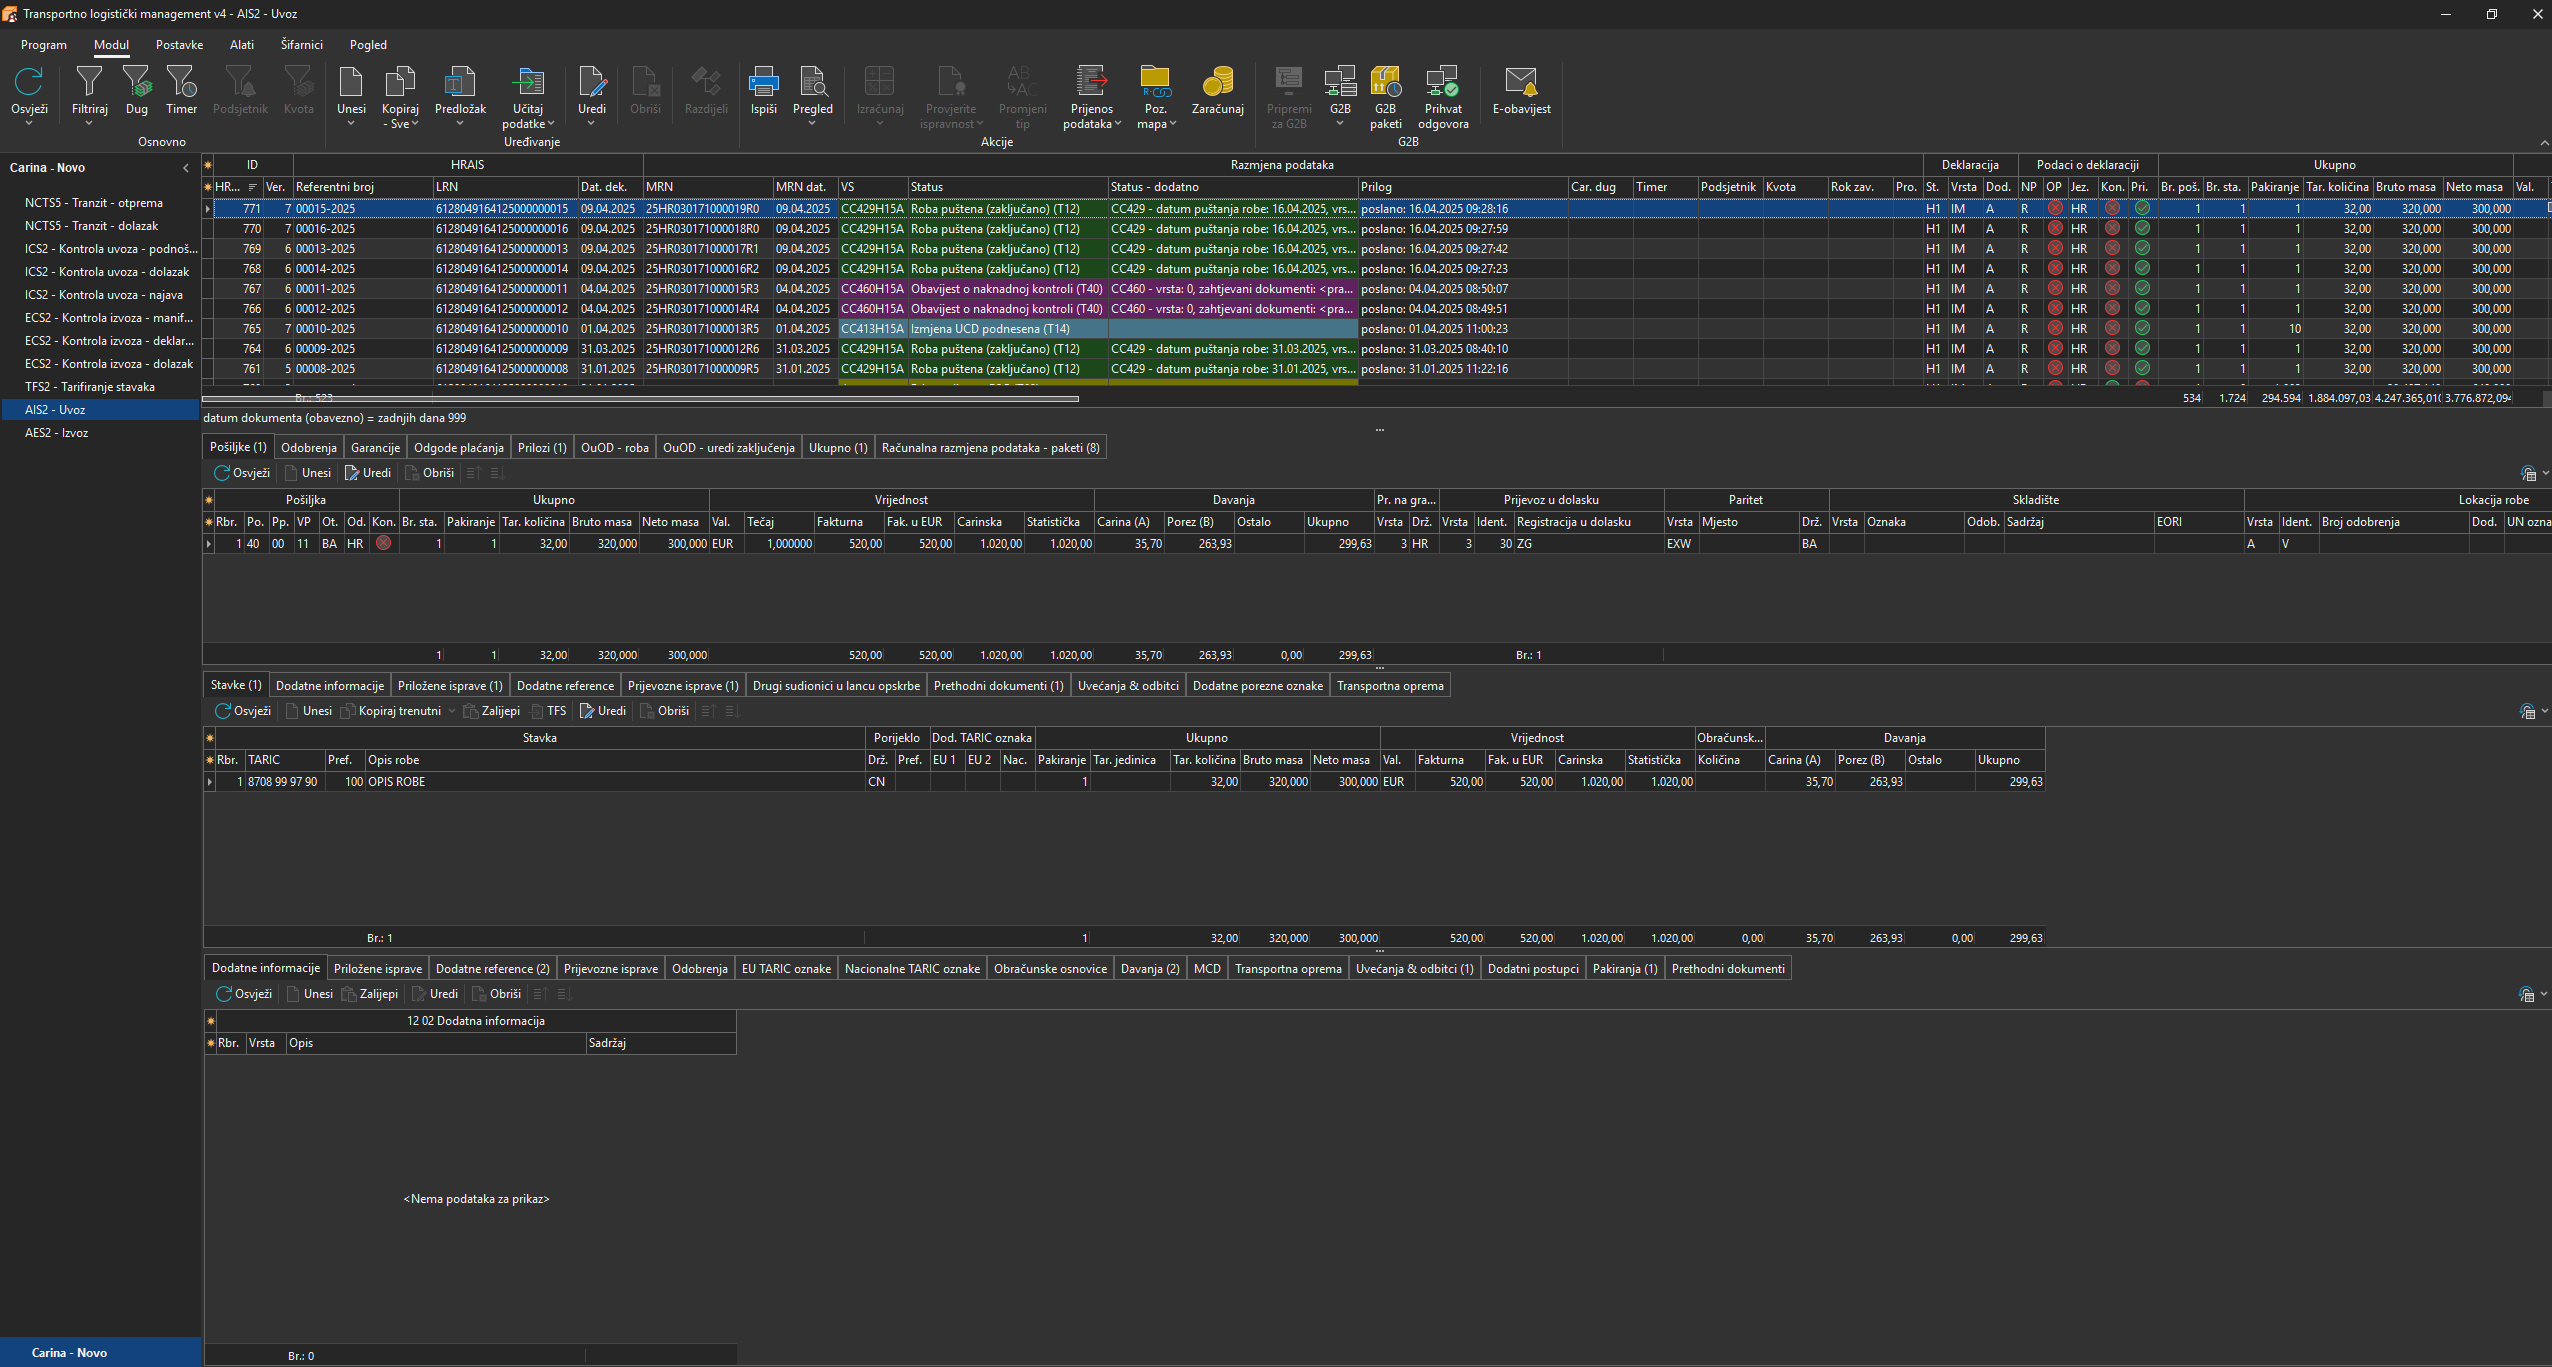The width and height of the screenshot is (2552, 1367).
Task: Click the horizontal scrollbar of declarations grid
Action: (640, 399)
